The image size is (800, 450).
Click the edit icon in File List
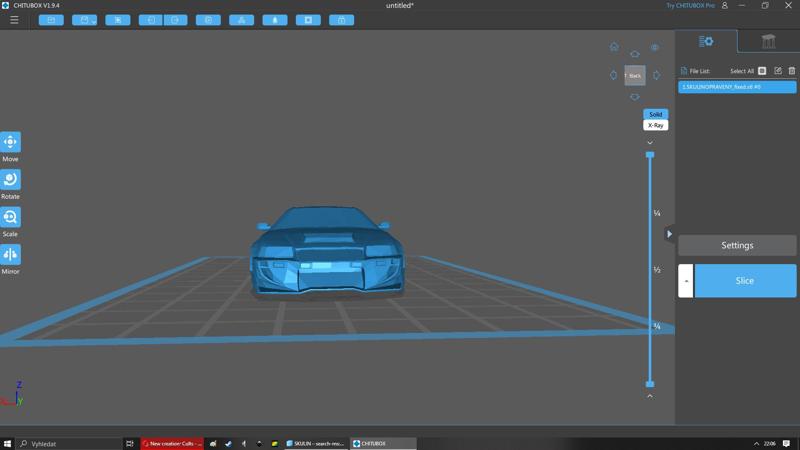[x=778, y=71]
